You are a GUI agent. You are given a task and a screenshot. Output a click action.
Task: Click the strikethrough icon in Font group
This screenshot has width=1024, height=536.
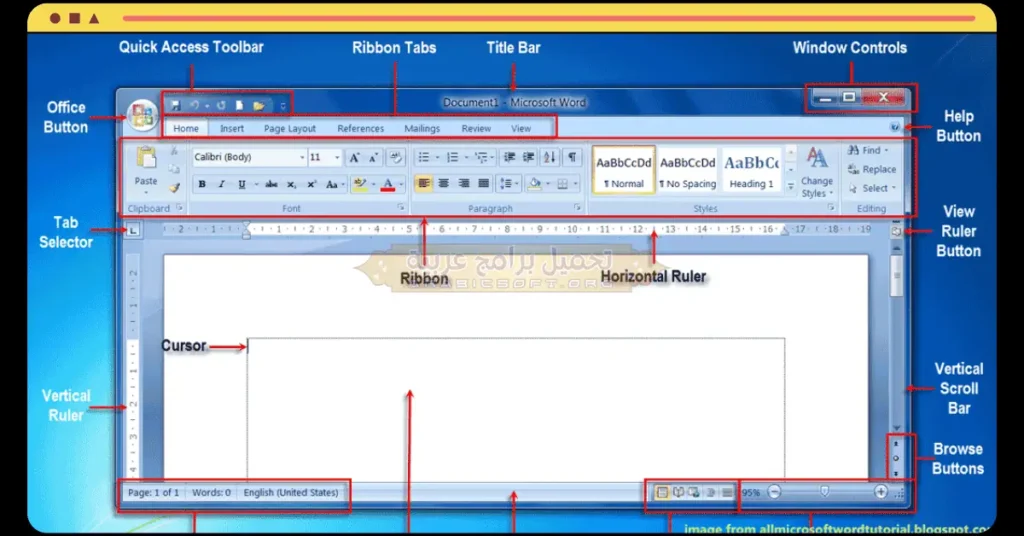pyautogui.click(x=271, y=184)
